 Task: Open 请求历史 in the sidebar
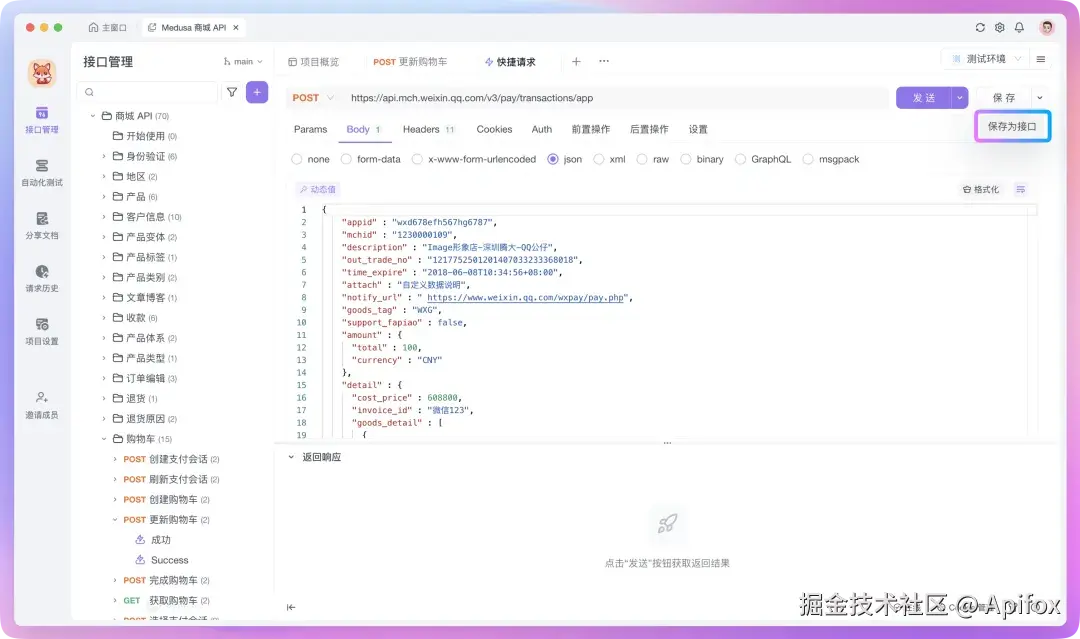41,280
